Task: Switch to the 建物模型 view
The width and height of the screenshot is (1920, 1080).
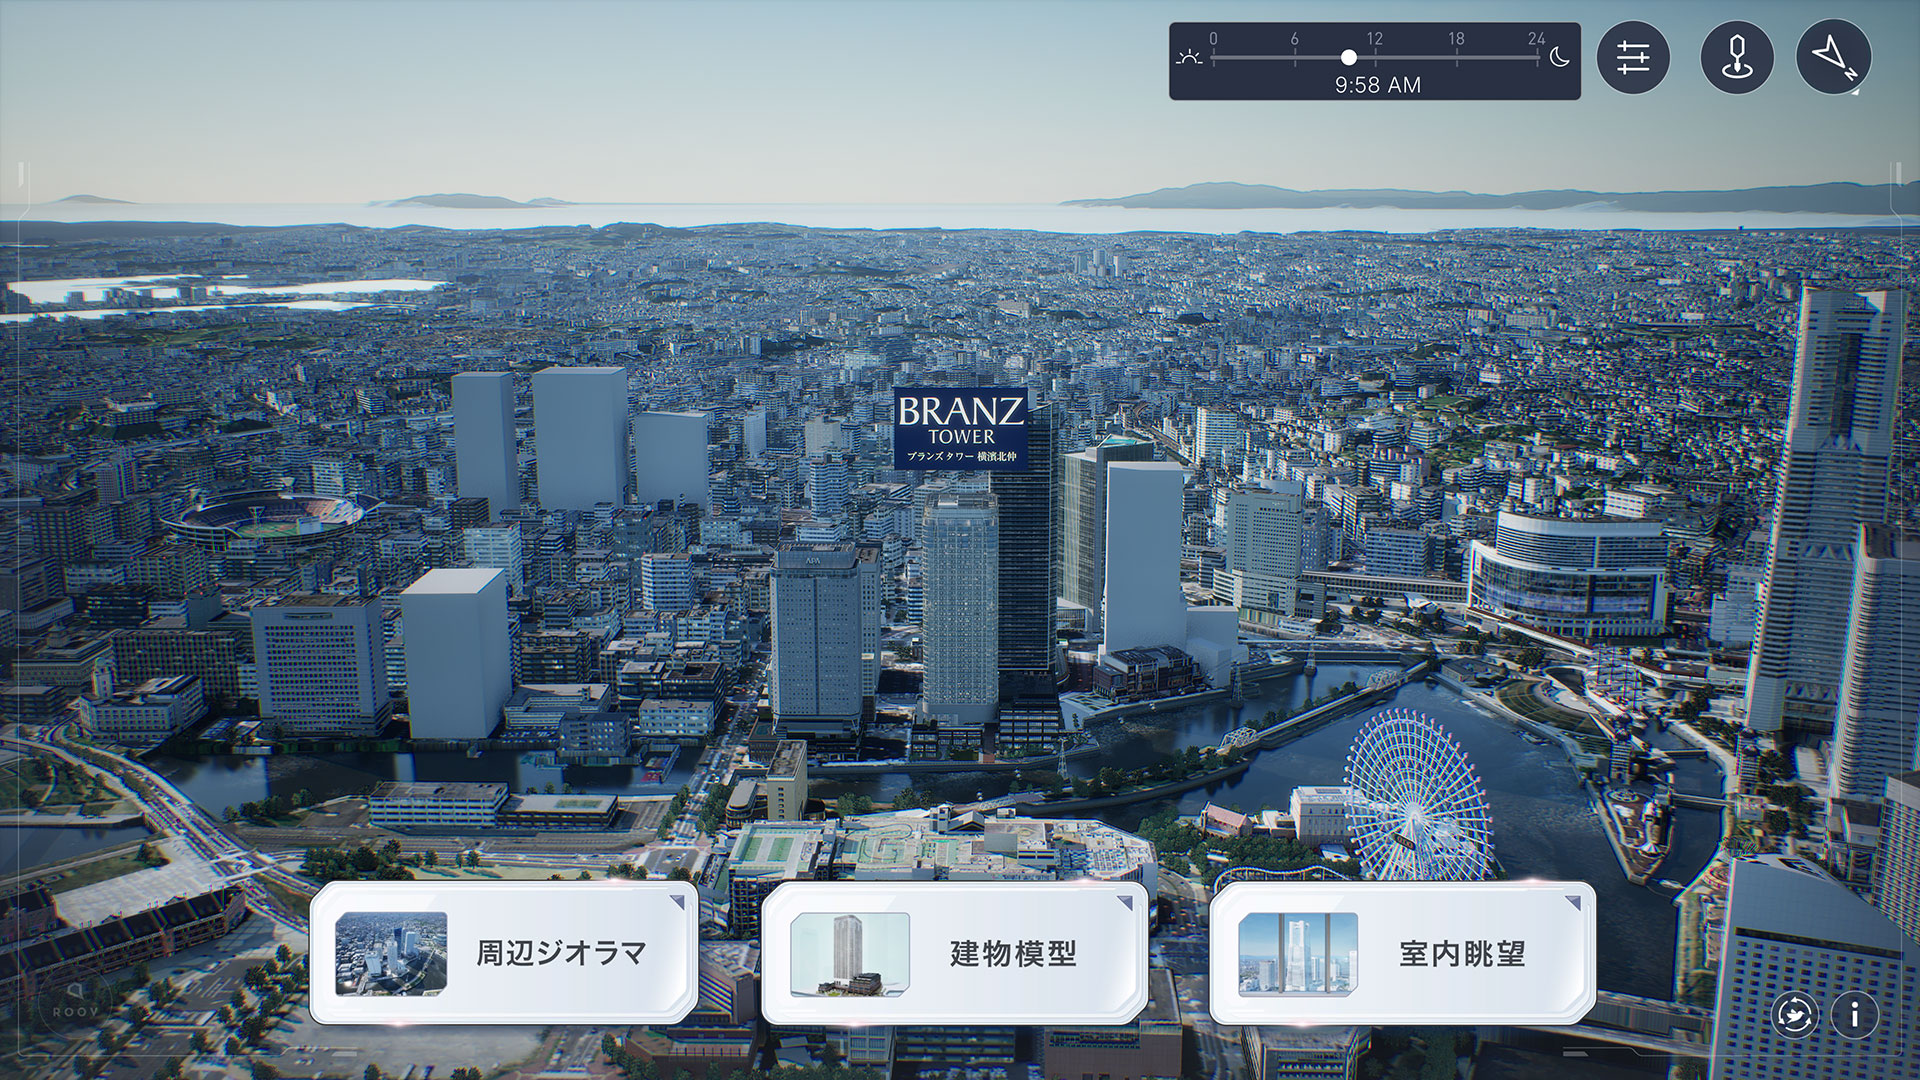Action: [955, 953]
